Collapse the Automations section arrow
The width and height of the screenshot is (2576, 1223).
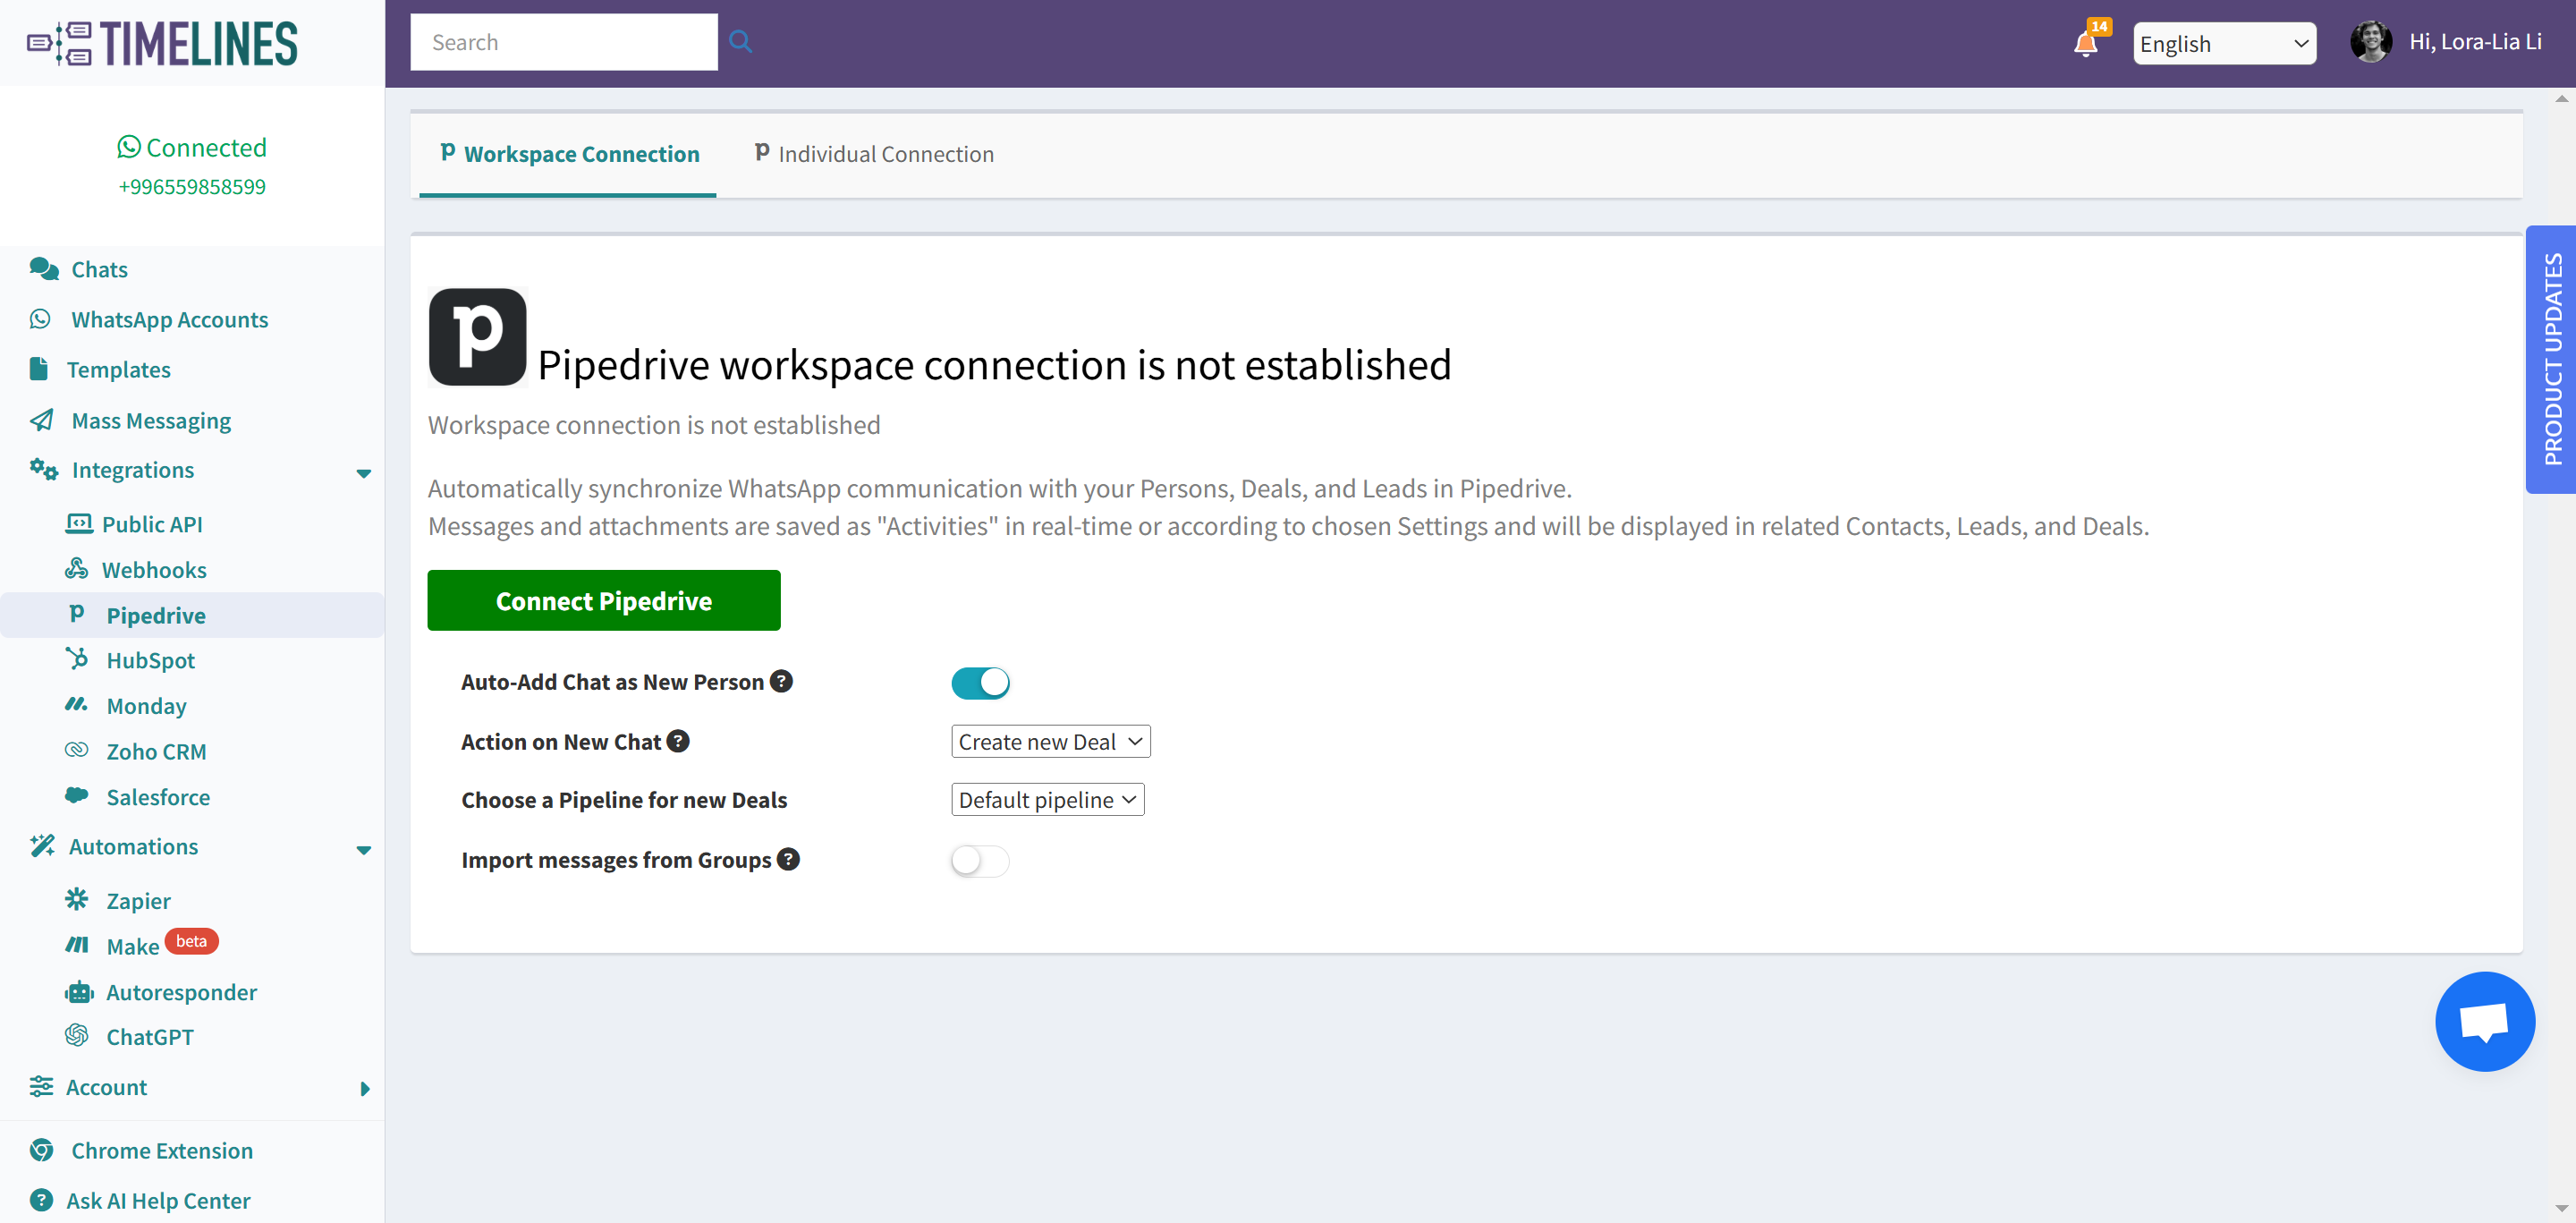tap(364, 850)
